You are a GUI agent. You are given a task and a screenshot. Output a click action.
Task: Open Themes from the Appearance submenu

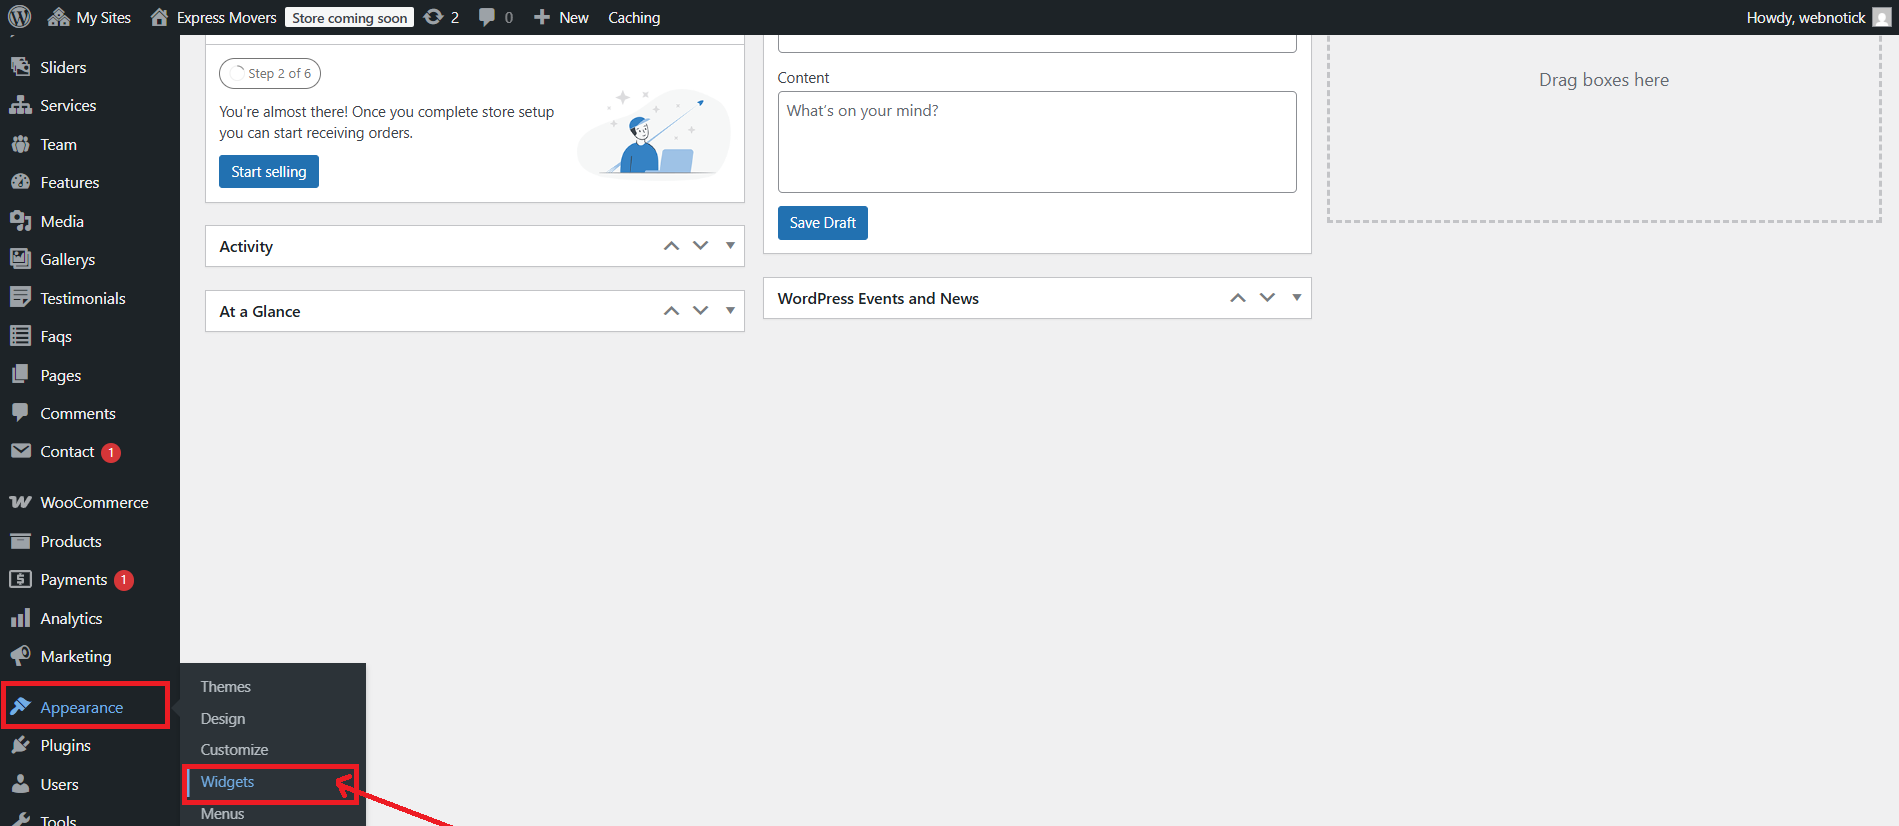point(226,687)
